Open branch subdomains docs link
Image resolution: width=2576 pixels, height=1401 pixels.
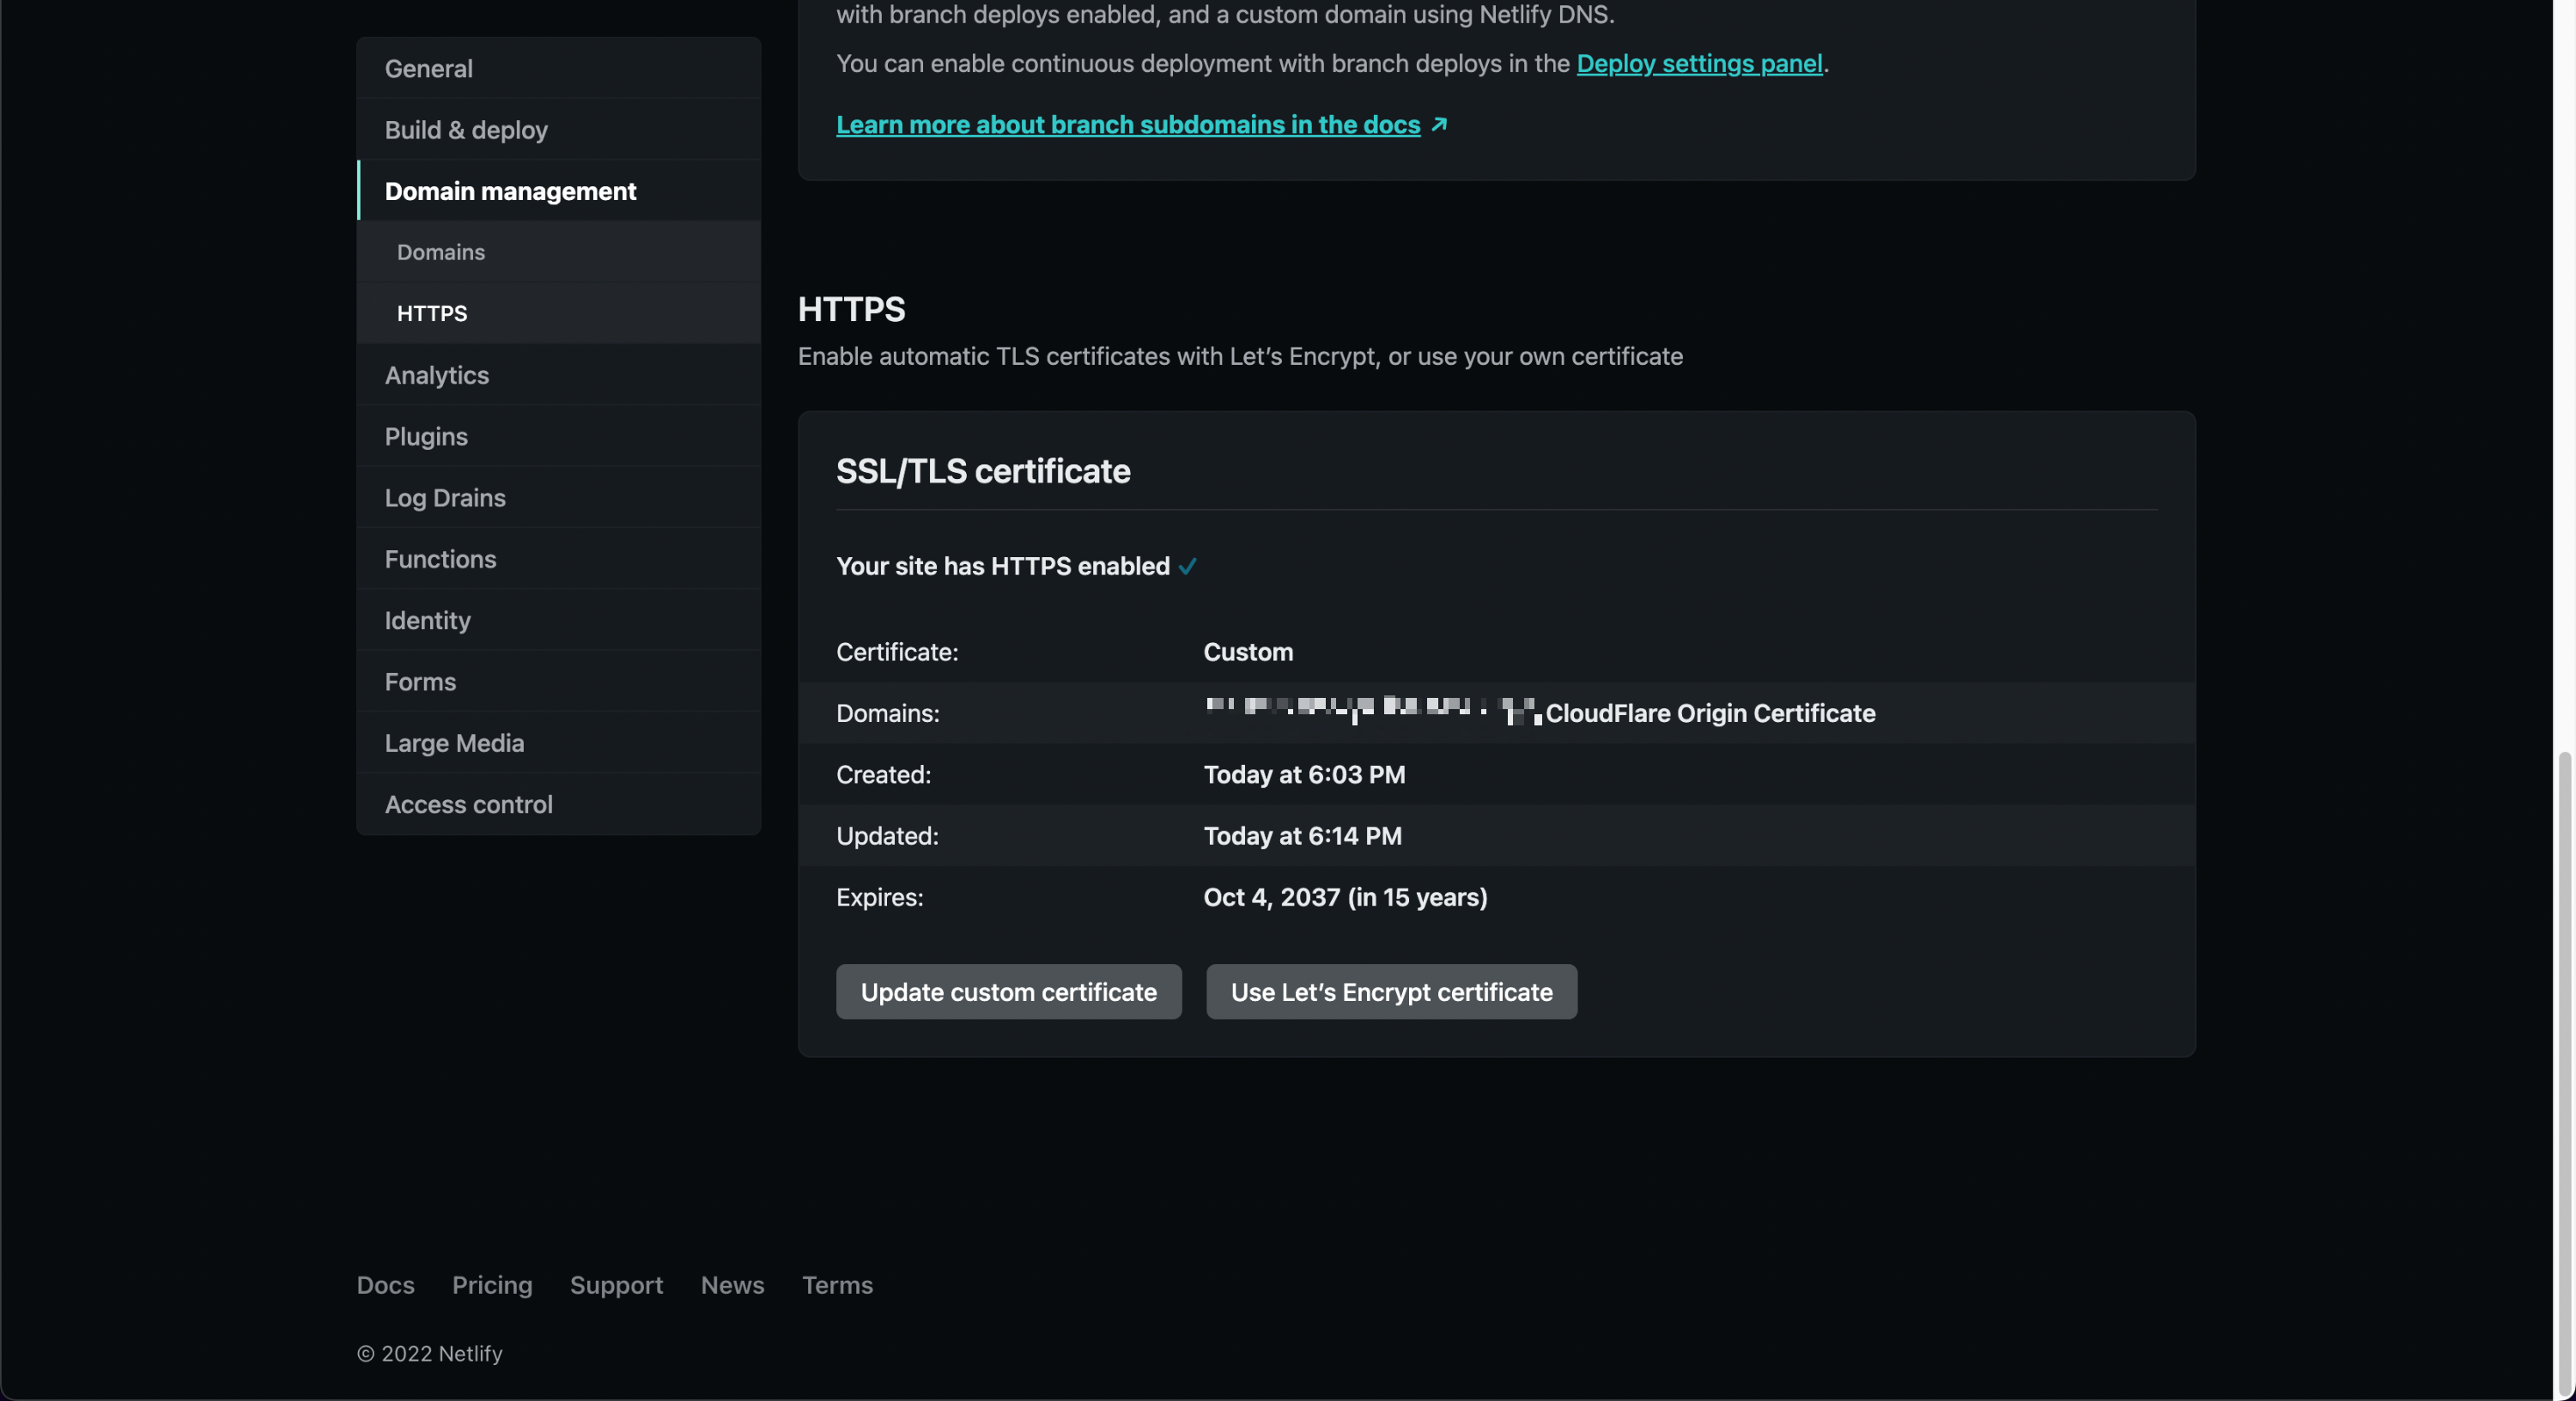coord(1127,124)
